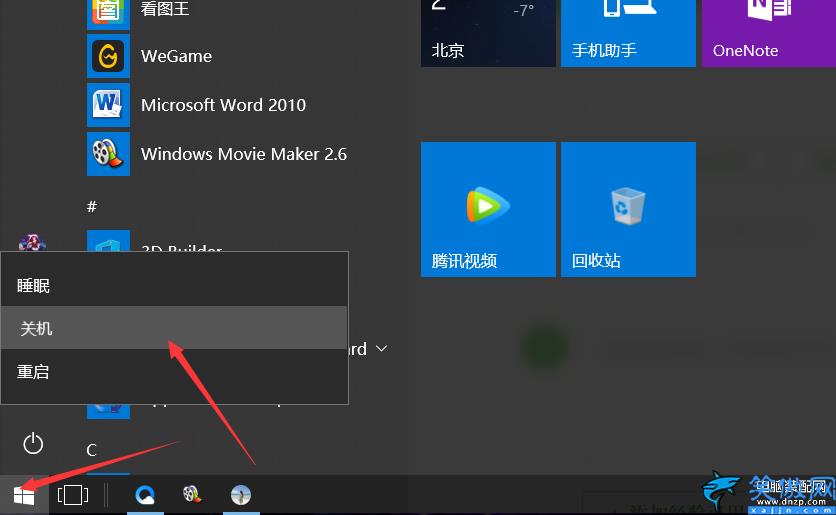Launch Microsoft Word 2010 icon
The height and width of the screenshot is (515, 836).
coord(108,104)
